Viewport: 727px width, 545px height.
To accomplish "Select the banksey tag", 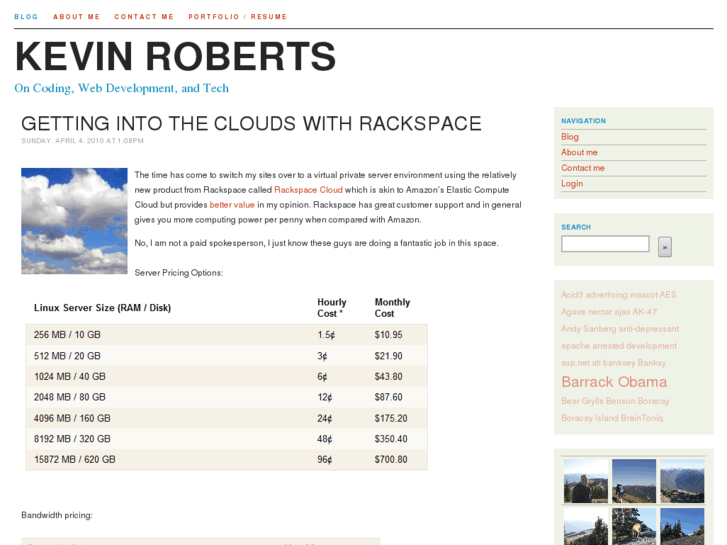I will 619,363.
